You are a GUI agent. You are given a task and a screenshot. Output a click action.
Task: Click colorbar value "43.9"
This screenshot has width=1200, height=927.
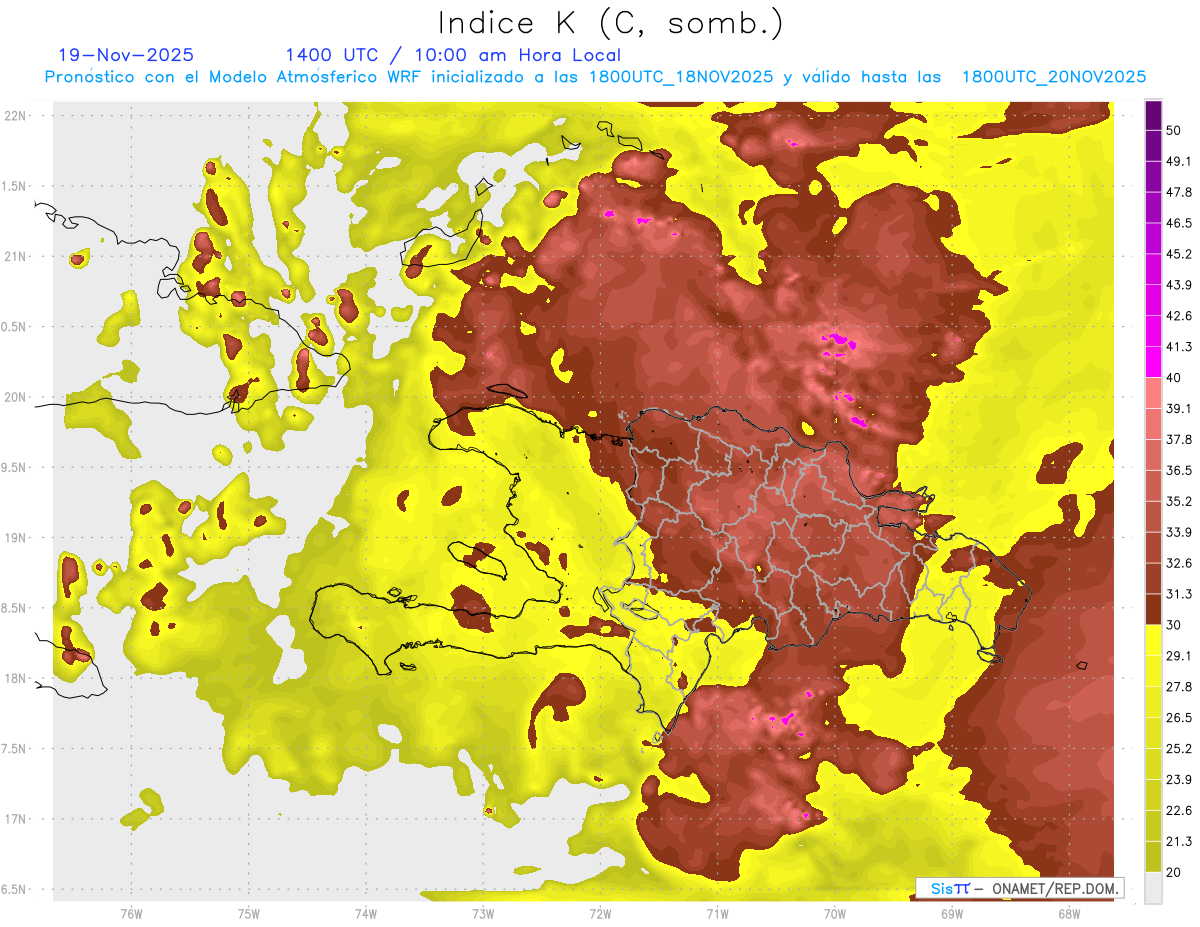1179,285
